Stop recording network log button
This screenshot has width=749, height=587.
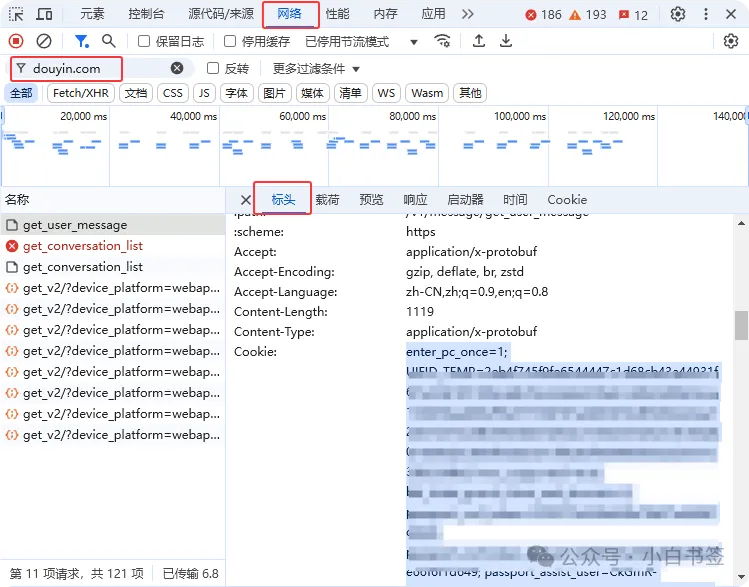click(x=16, y=42)
